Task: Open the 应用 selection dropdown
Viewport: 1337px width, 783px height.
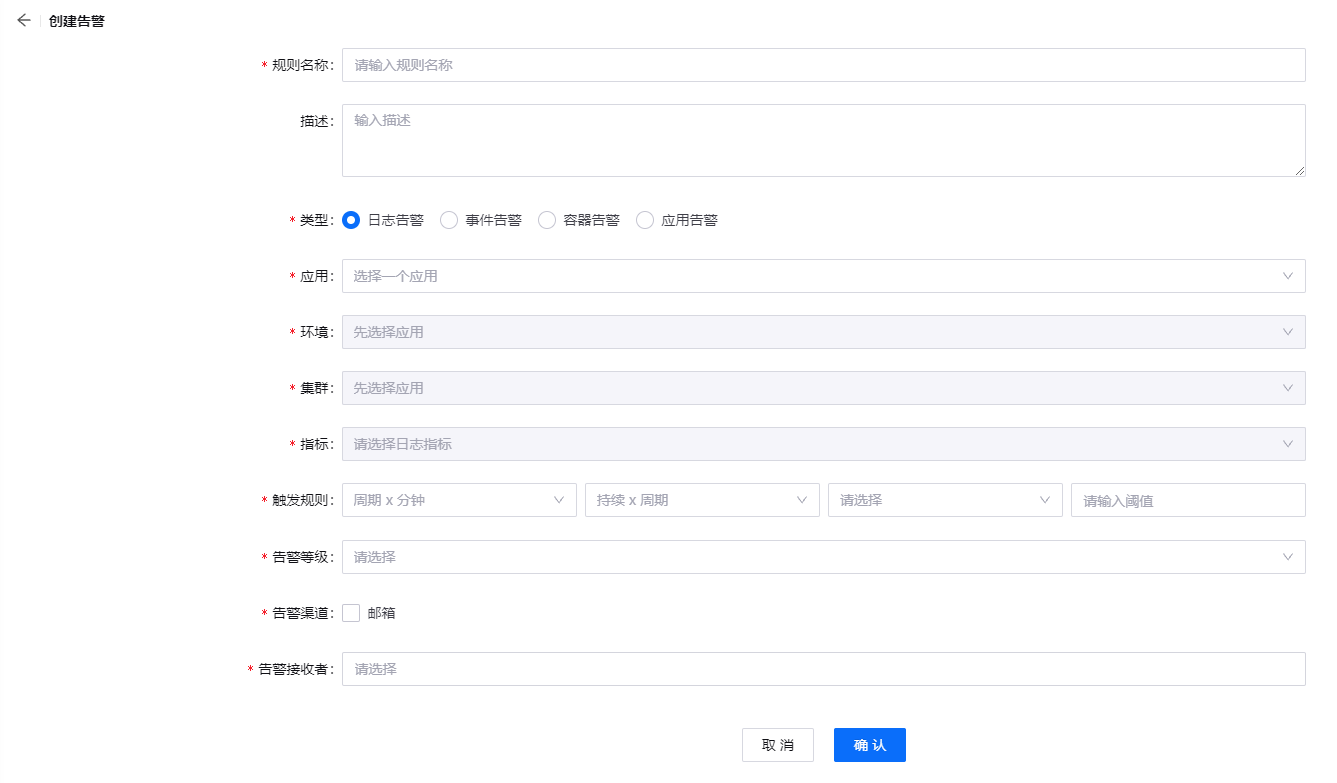Action: (823, 276)
